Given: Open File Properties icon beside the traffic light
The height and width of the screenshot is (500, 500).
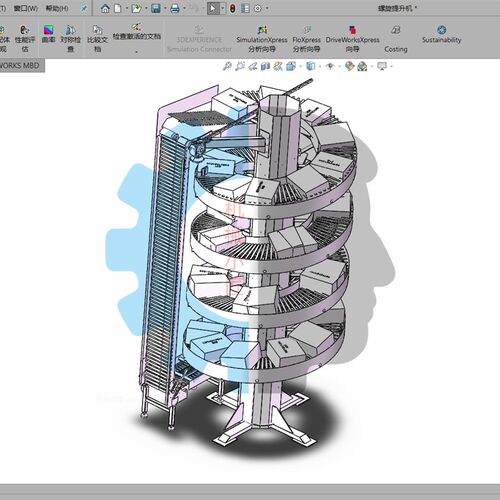Looking at the screenshot, I should click(x=245, y=8).
